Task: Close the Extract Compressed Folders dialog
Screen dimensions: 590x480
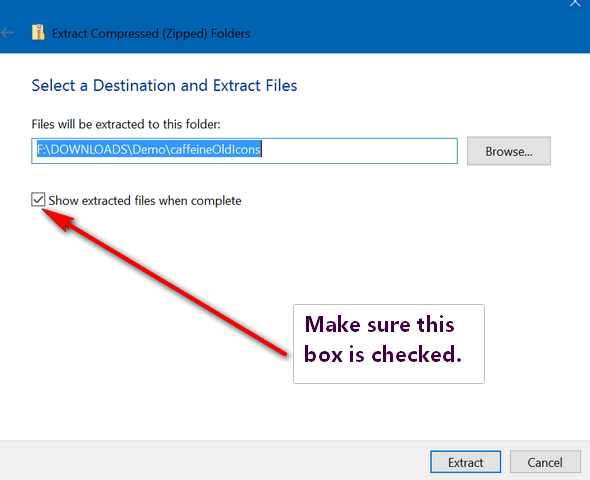Action: coord(575,3)
